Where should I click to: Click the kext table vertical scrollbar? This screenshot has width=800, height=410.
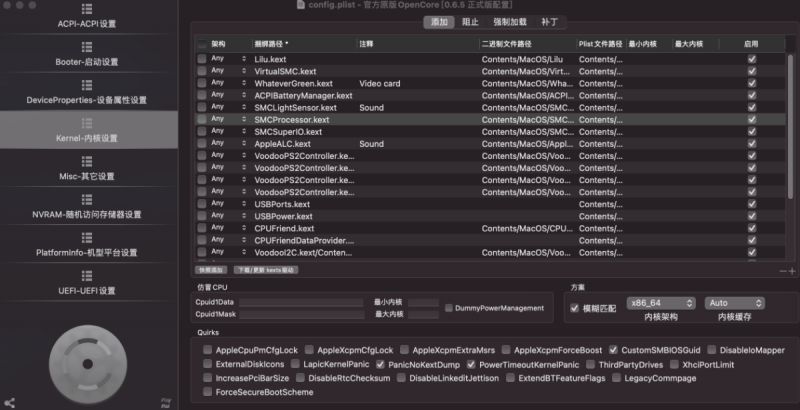790,126
